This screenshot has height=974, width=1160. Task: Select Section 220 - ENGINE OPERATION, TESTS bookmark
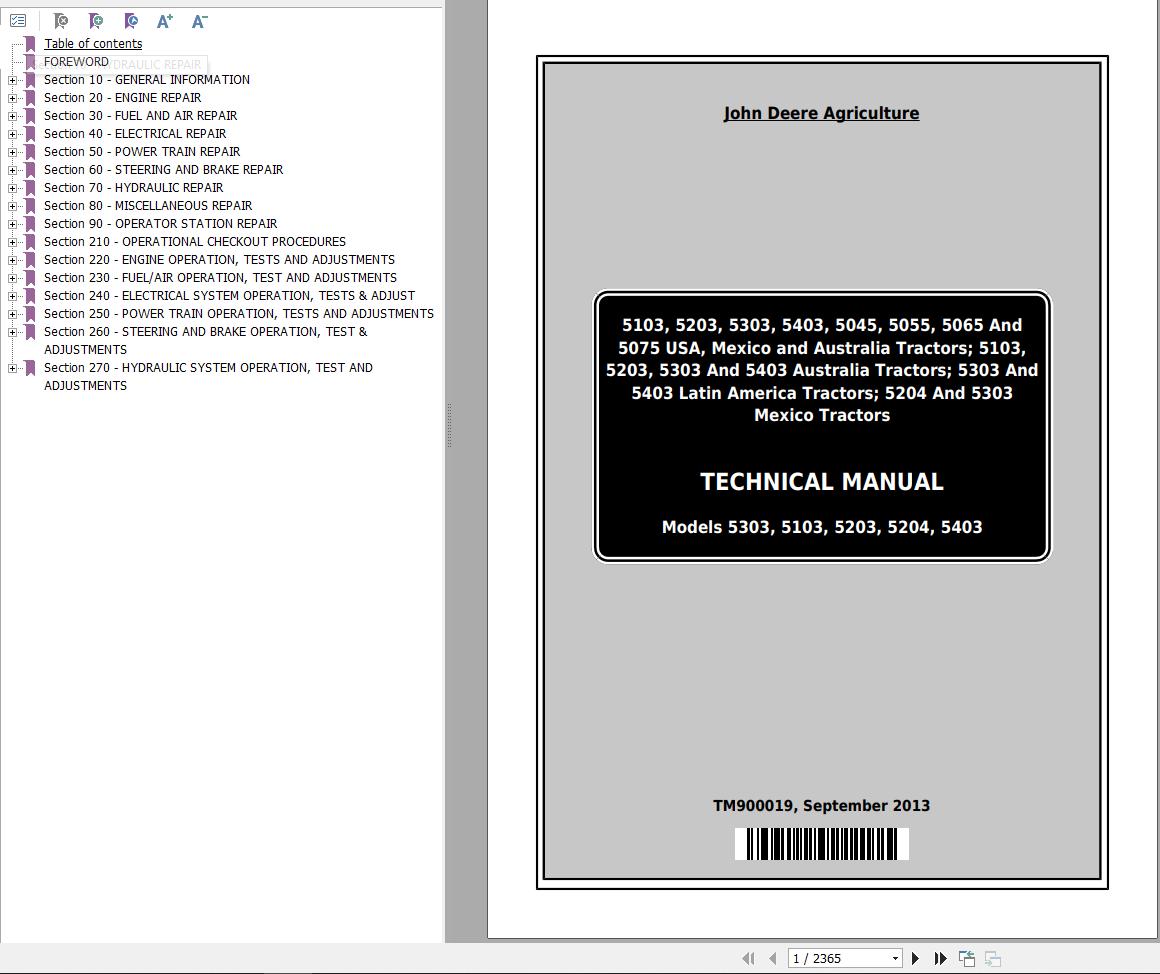[219, 260]
